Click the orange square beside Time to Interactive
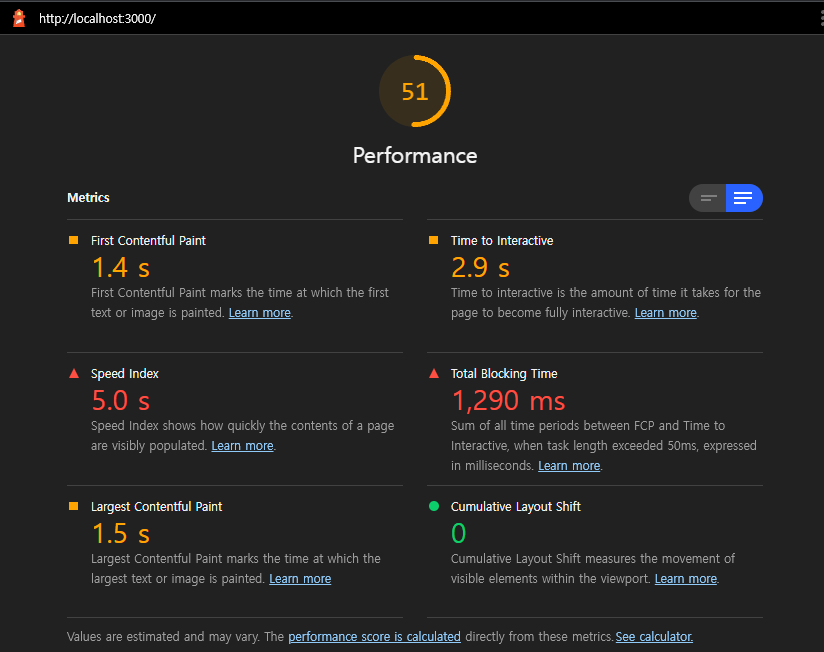824x652 pixels. pos(434,240)
